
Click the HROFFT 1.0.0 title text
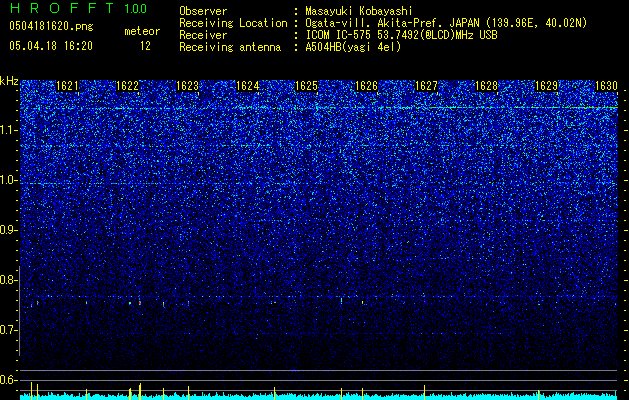(x=79, y=8)
